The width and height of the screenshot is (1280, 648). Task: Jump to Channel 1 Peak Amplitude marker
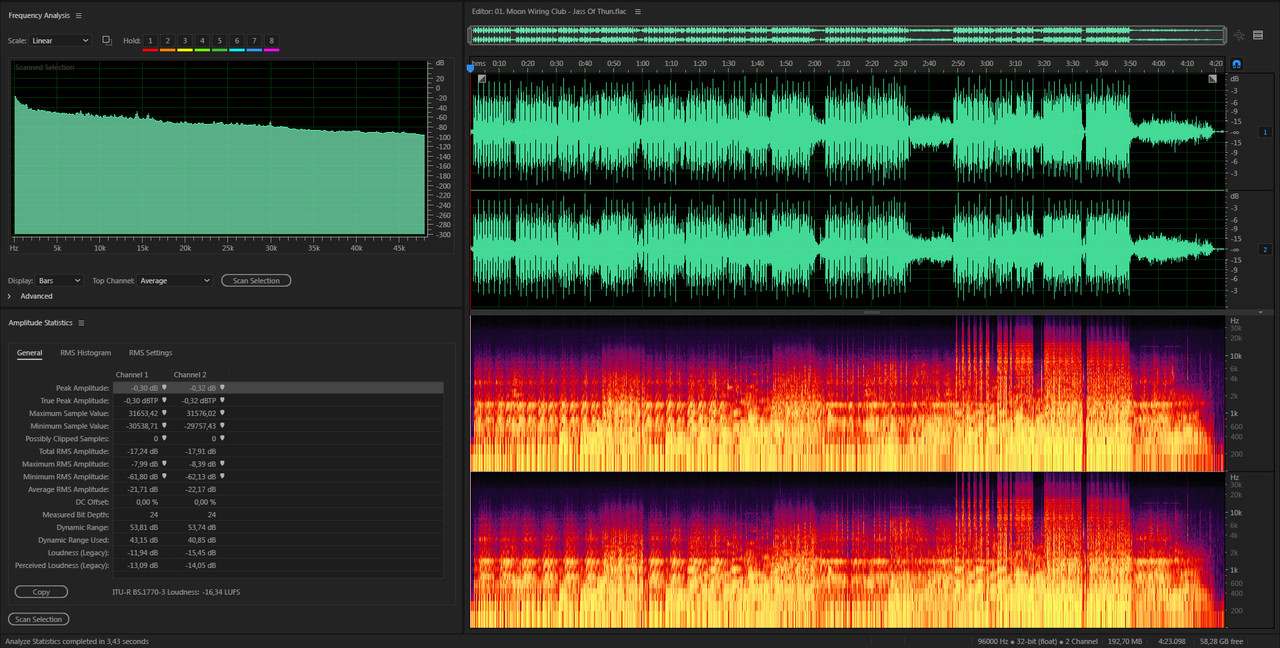(x=164, y=387)
